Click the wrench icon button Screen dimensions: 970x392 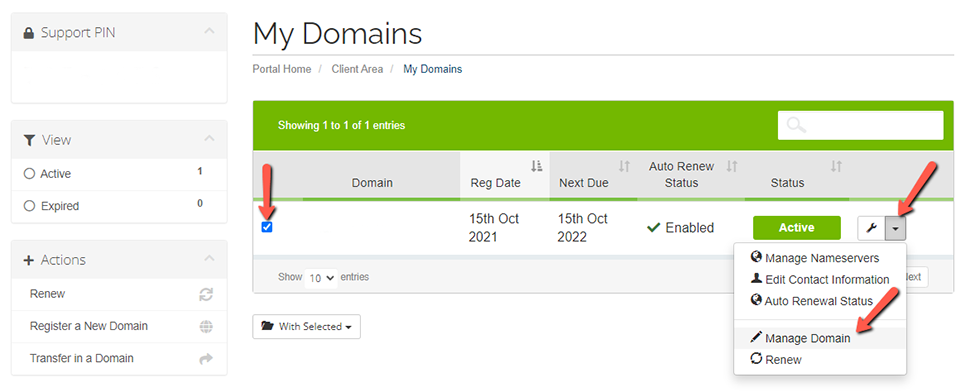pyautogui.click(x=872, y=228)
